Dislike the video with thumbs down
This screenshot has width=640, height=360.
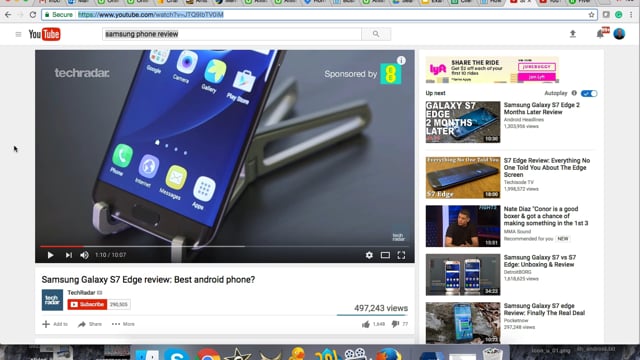395,324
